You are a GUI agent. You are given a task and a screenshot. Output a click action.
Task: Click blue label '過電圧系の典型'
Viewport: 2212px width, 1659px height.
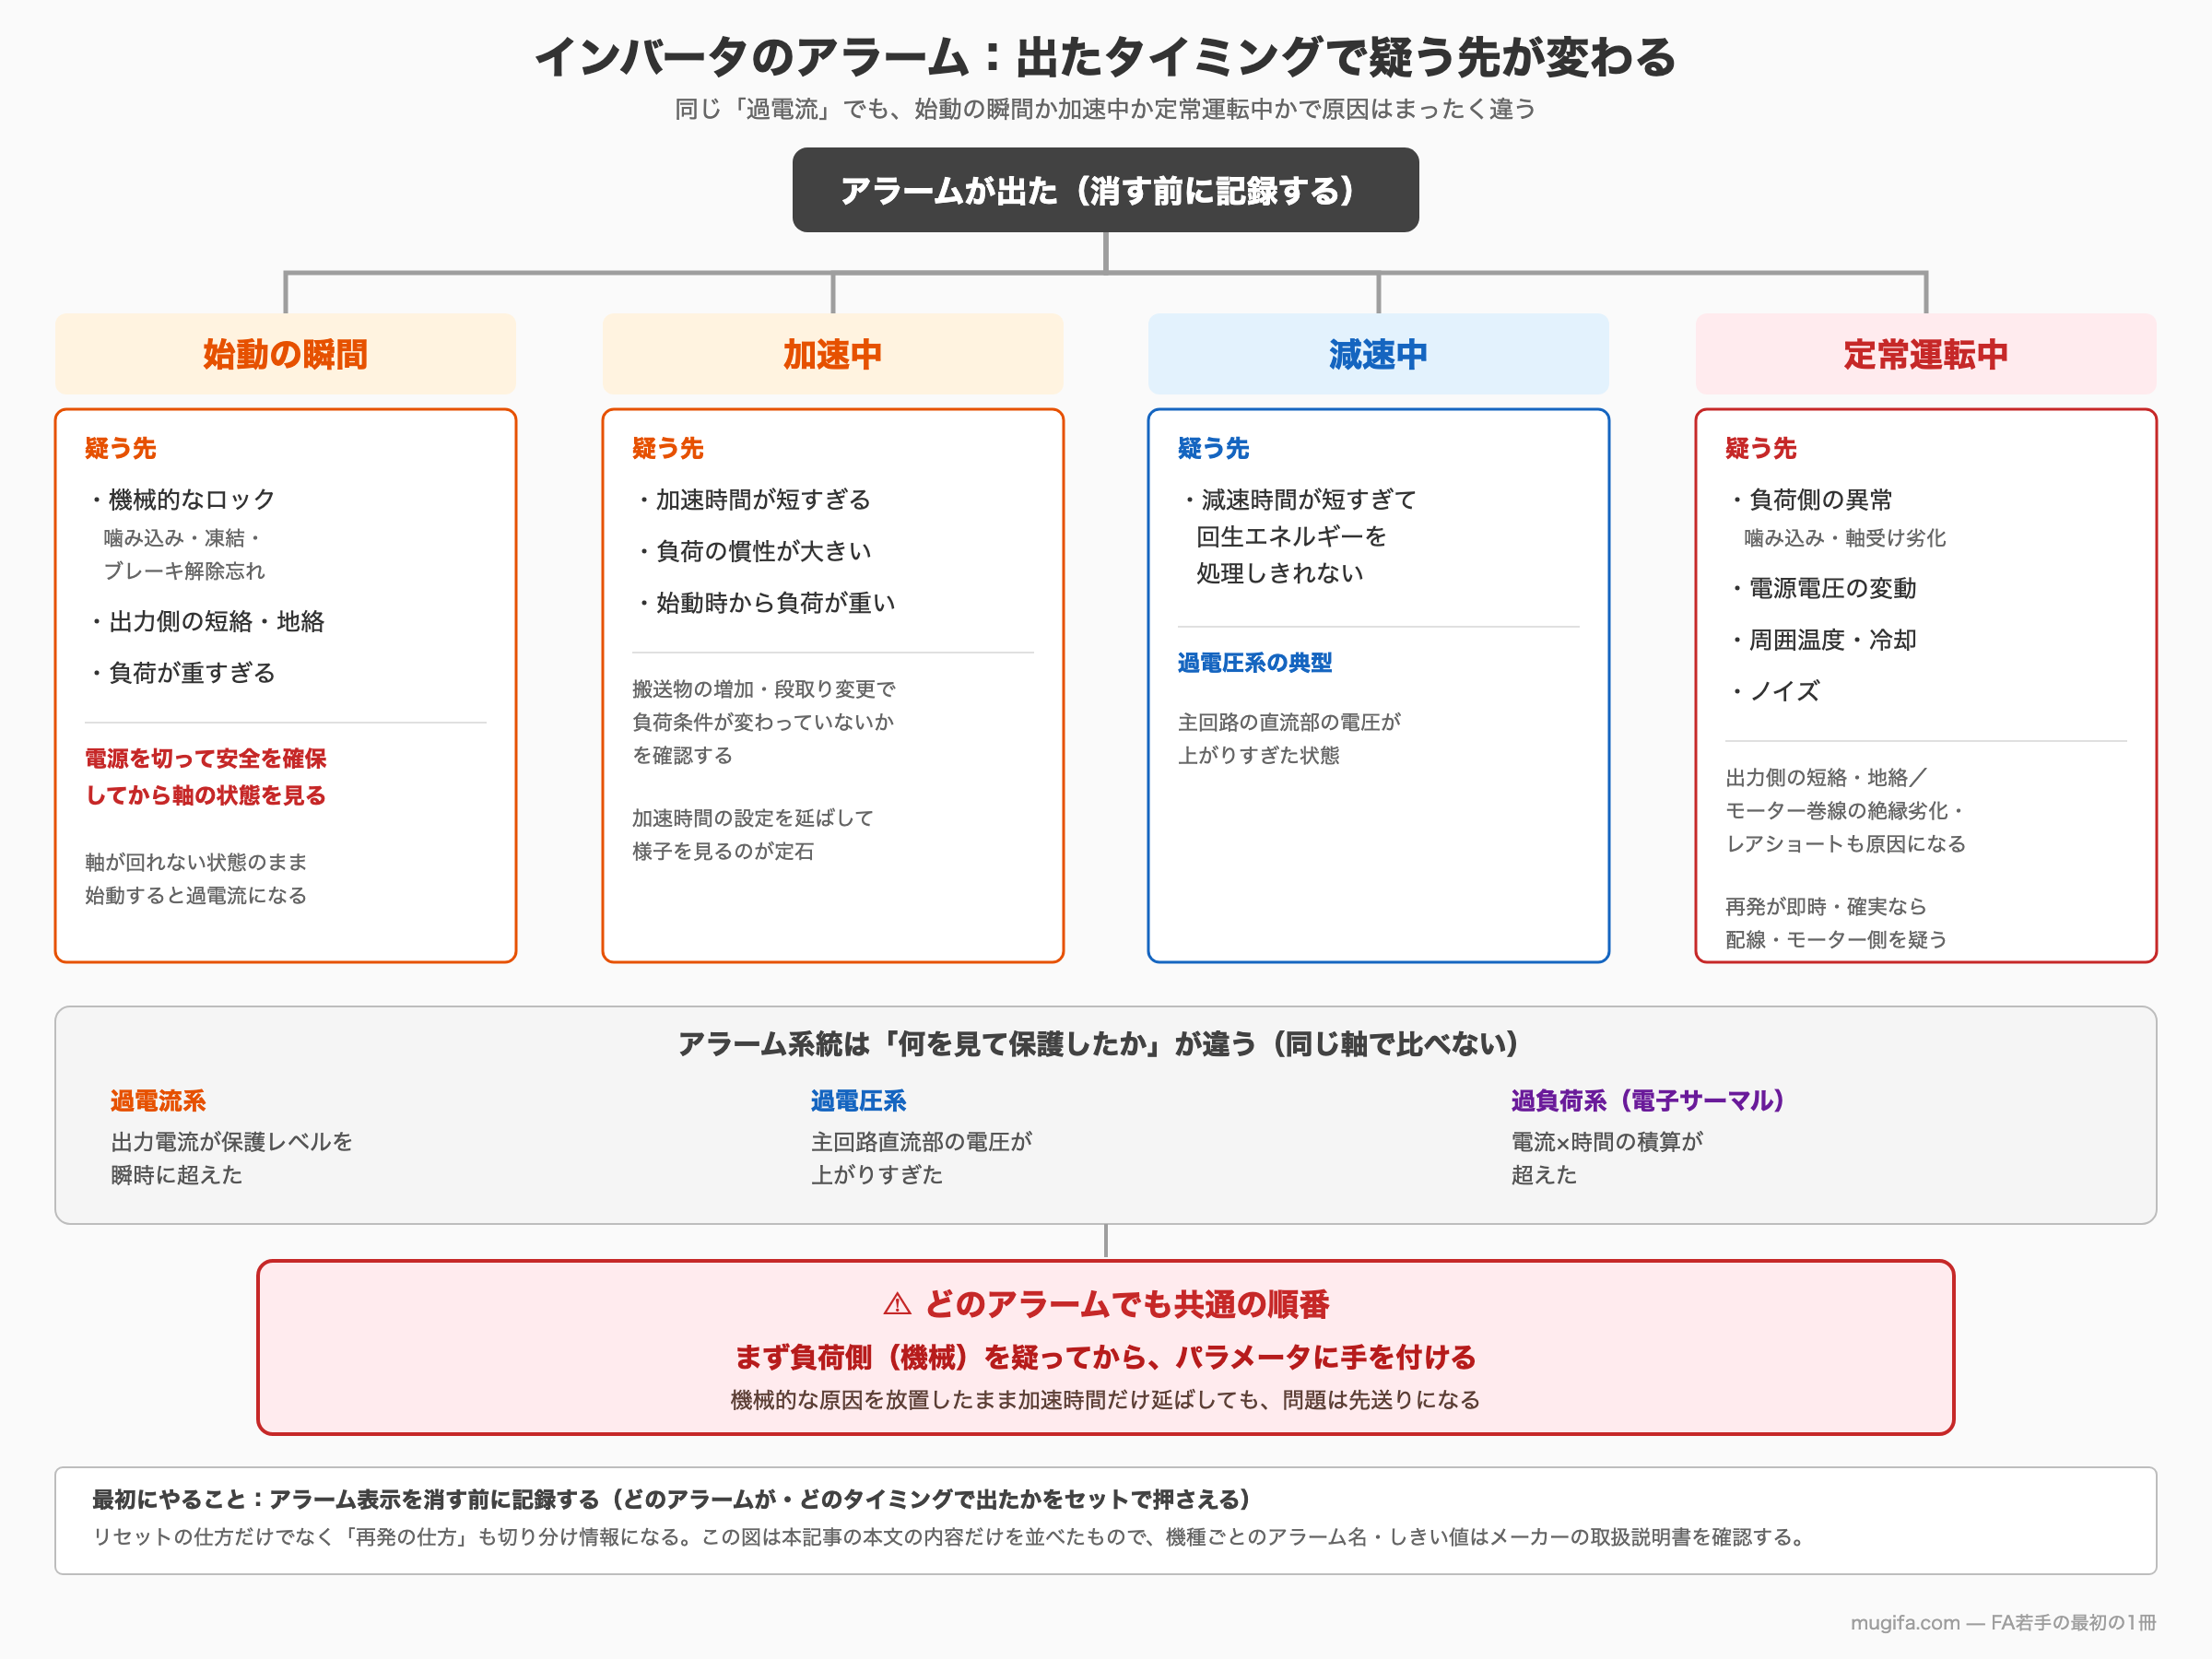[x=1254, y=662]
